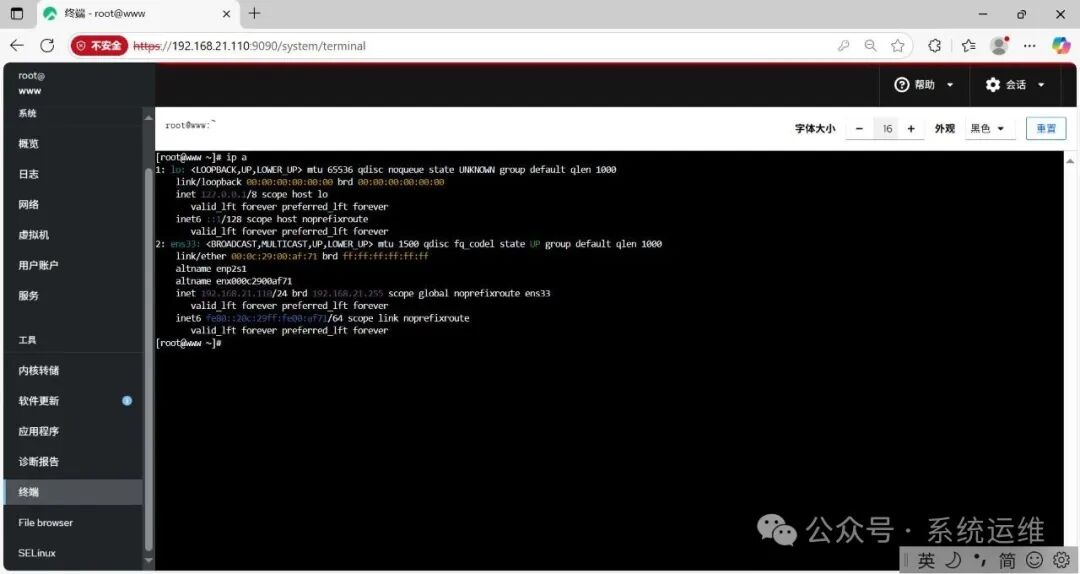Click the sidebar scrollbar up arrow
Viewport: 1080px width, 574px height.
pos(148,118)
